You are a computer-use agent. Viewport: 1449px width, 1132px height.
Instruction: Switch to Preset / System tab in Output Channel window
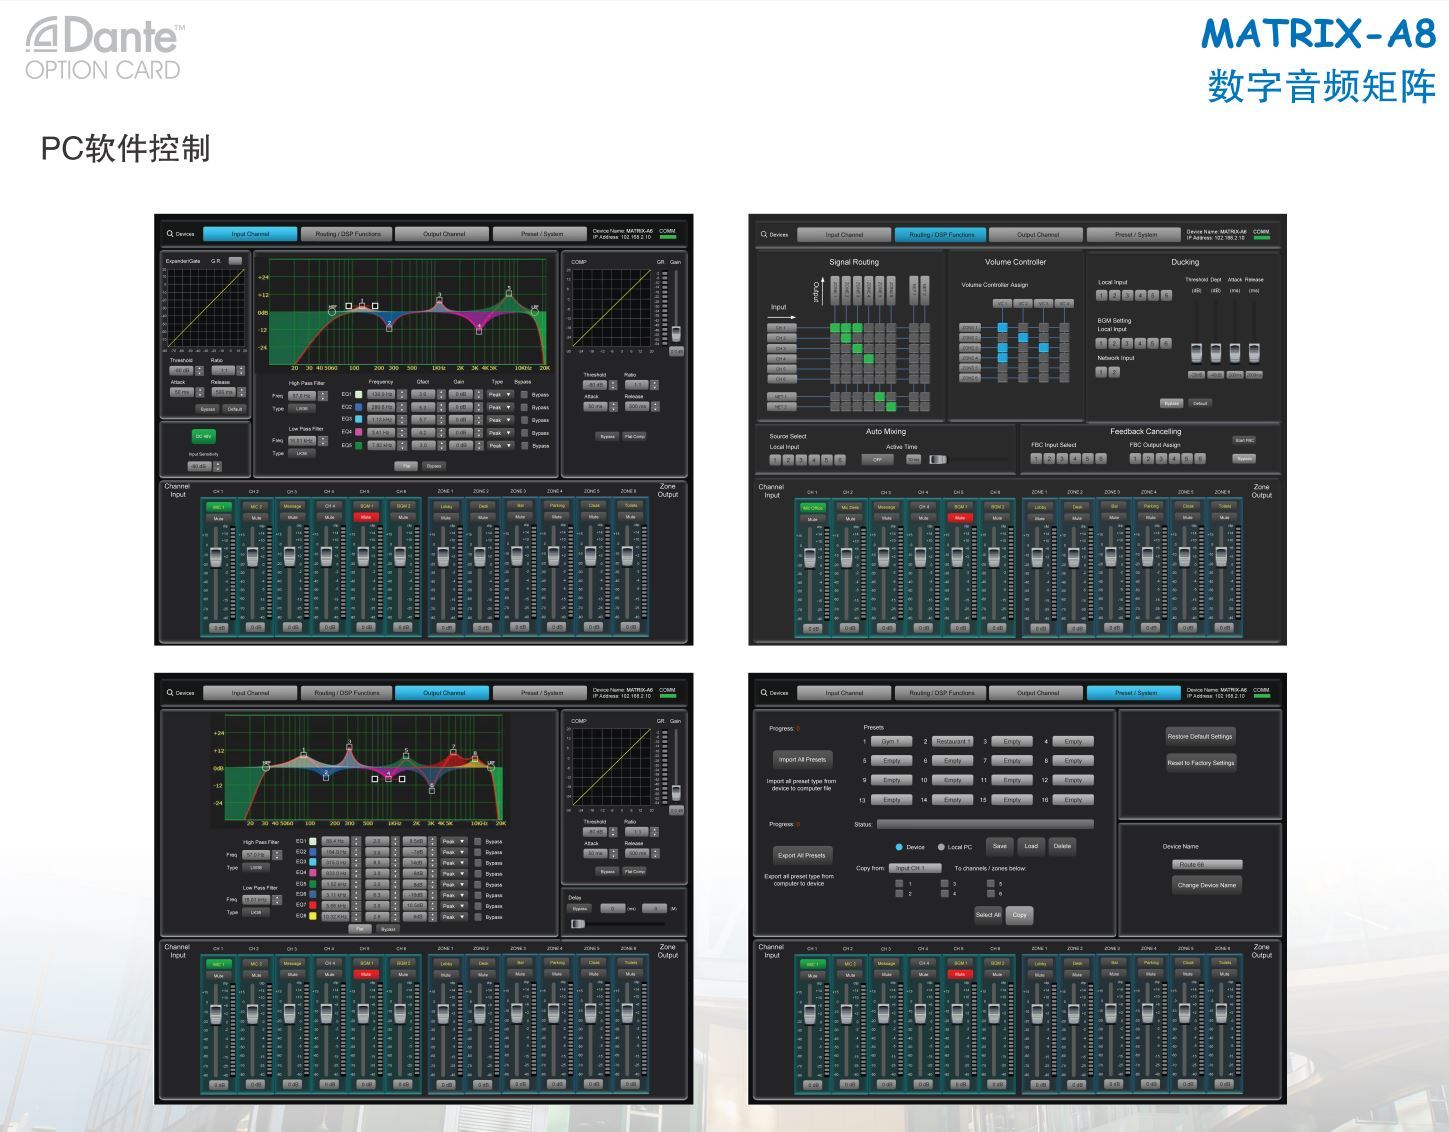(x=540, y=692)
